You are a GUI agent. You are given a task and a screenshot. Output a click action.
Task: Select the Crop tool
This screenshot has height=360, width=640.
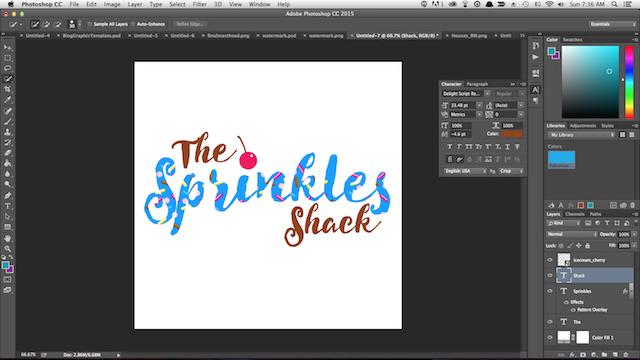pos(7,89)
